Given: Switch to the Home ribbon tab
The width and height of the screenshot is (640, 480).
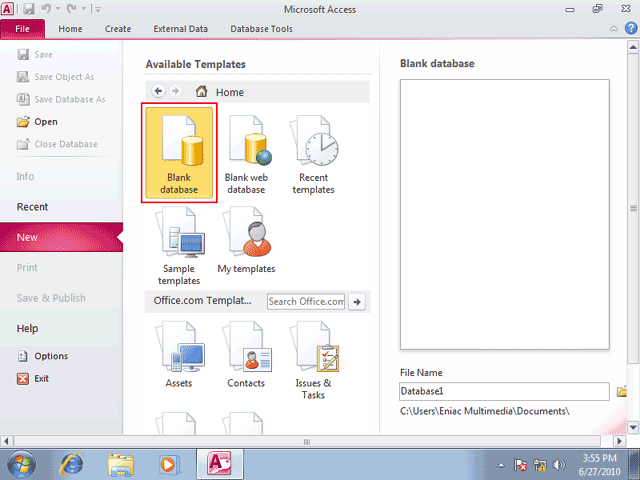Looking at the screenshot, I should click(70, 29).
